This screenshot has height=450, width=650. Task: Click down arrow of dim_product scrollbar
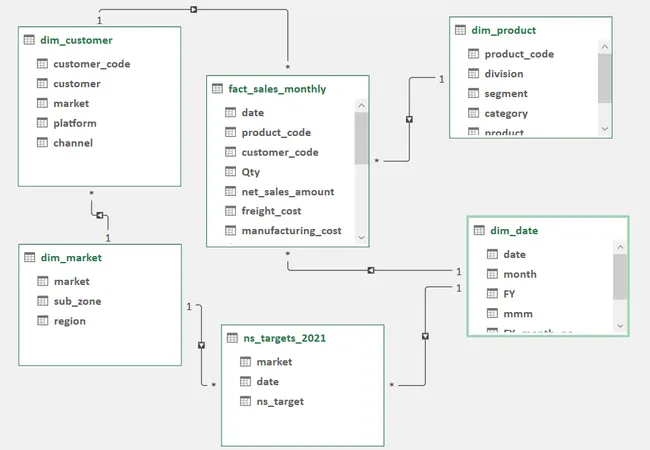pos(605,129)
